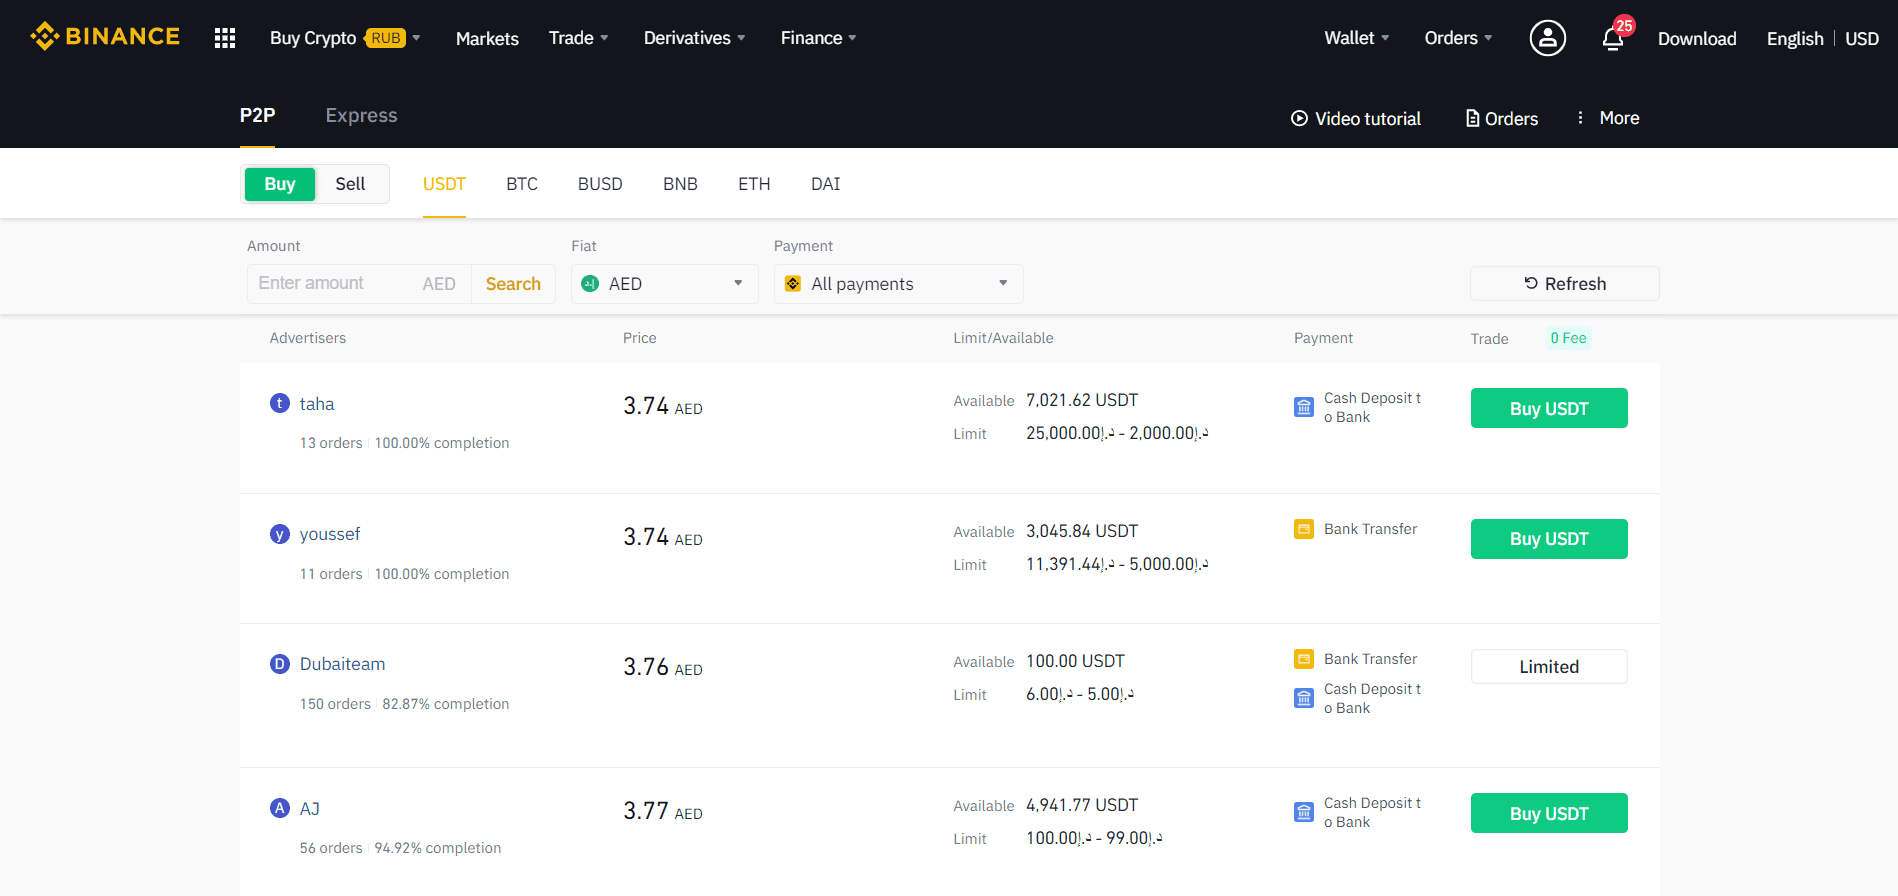Open taha's advertiser profile name
The image size is (1898, 896).
tap(317, 404)
